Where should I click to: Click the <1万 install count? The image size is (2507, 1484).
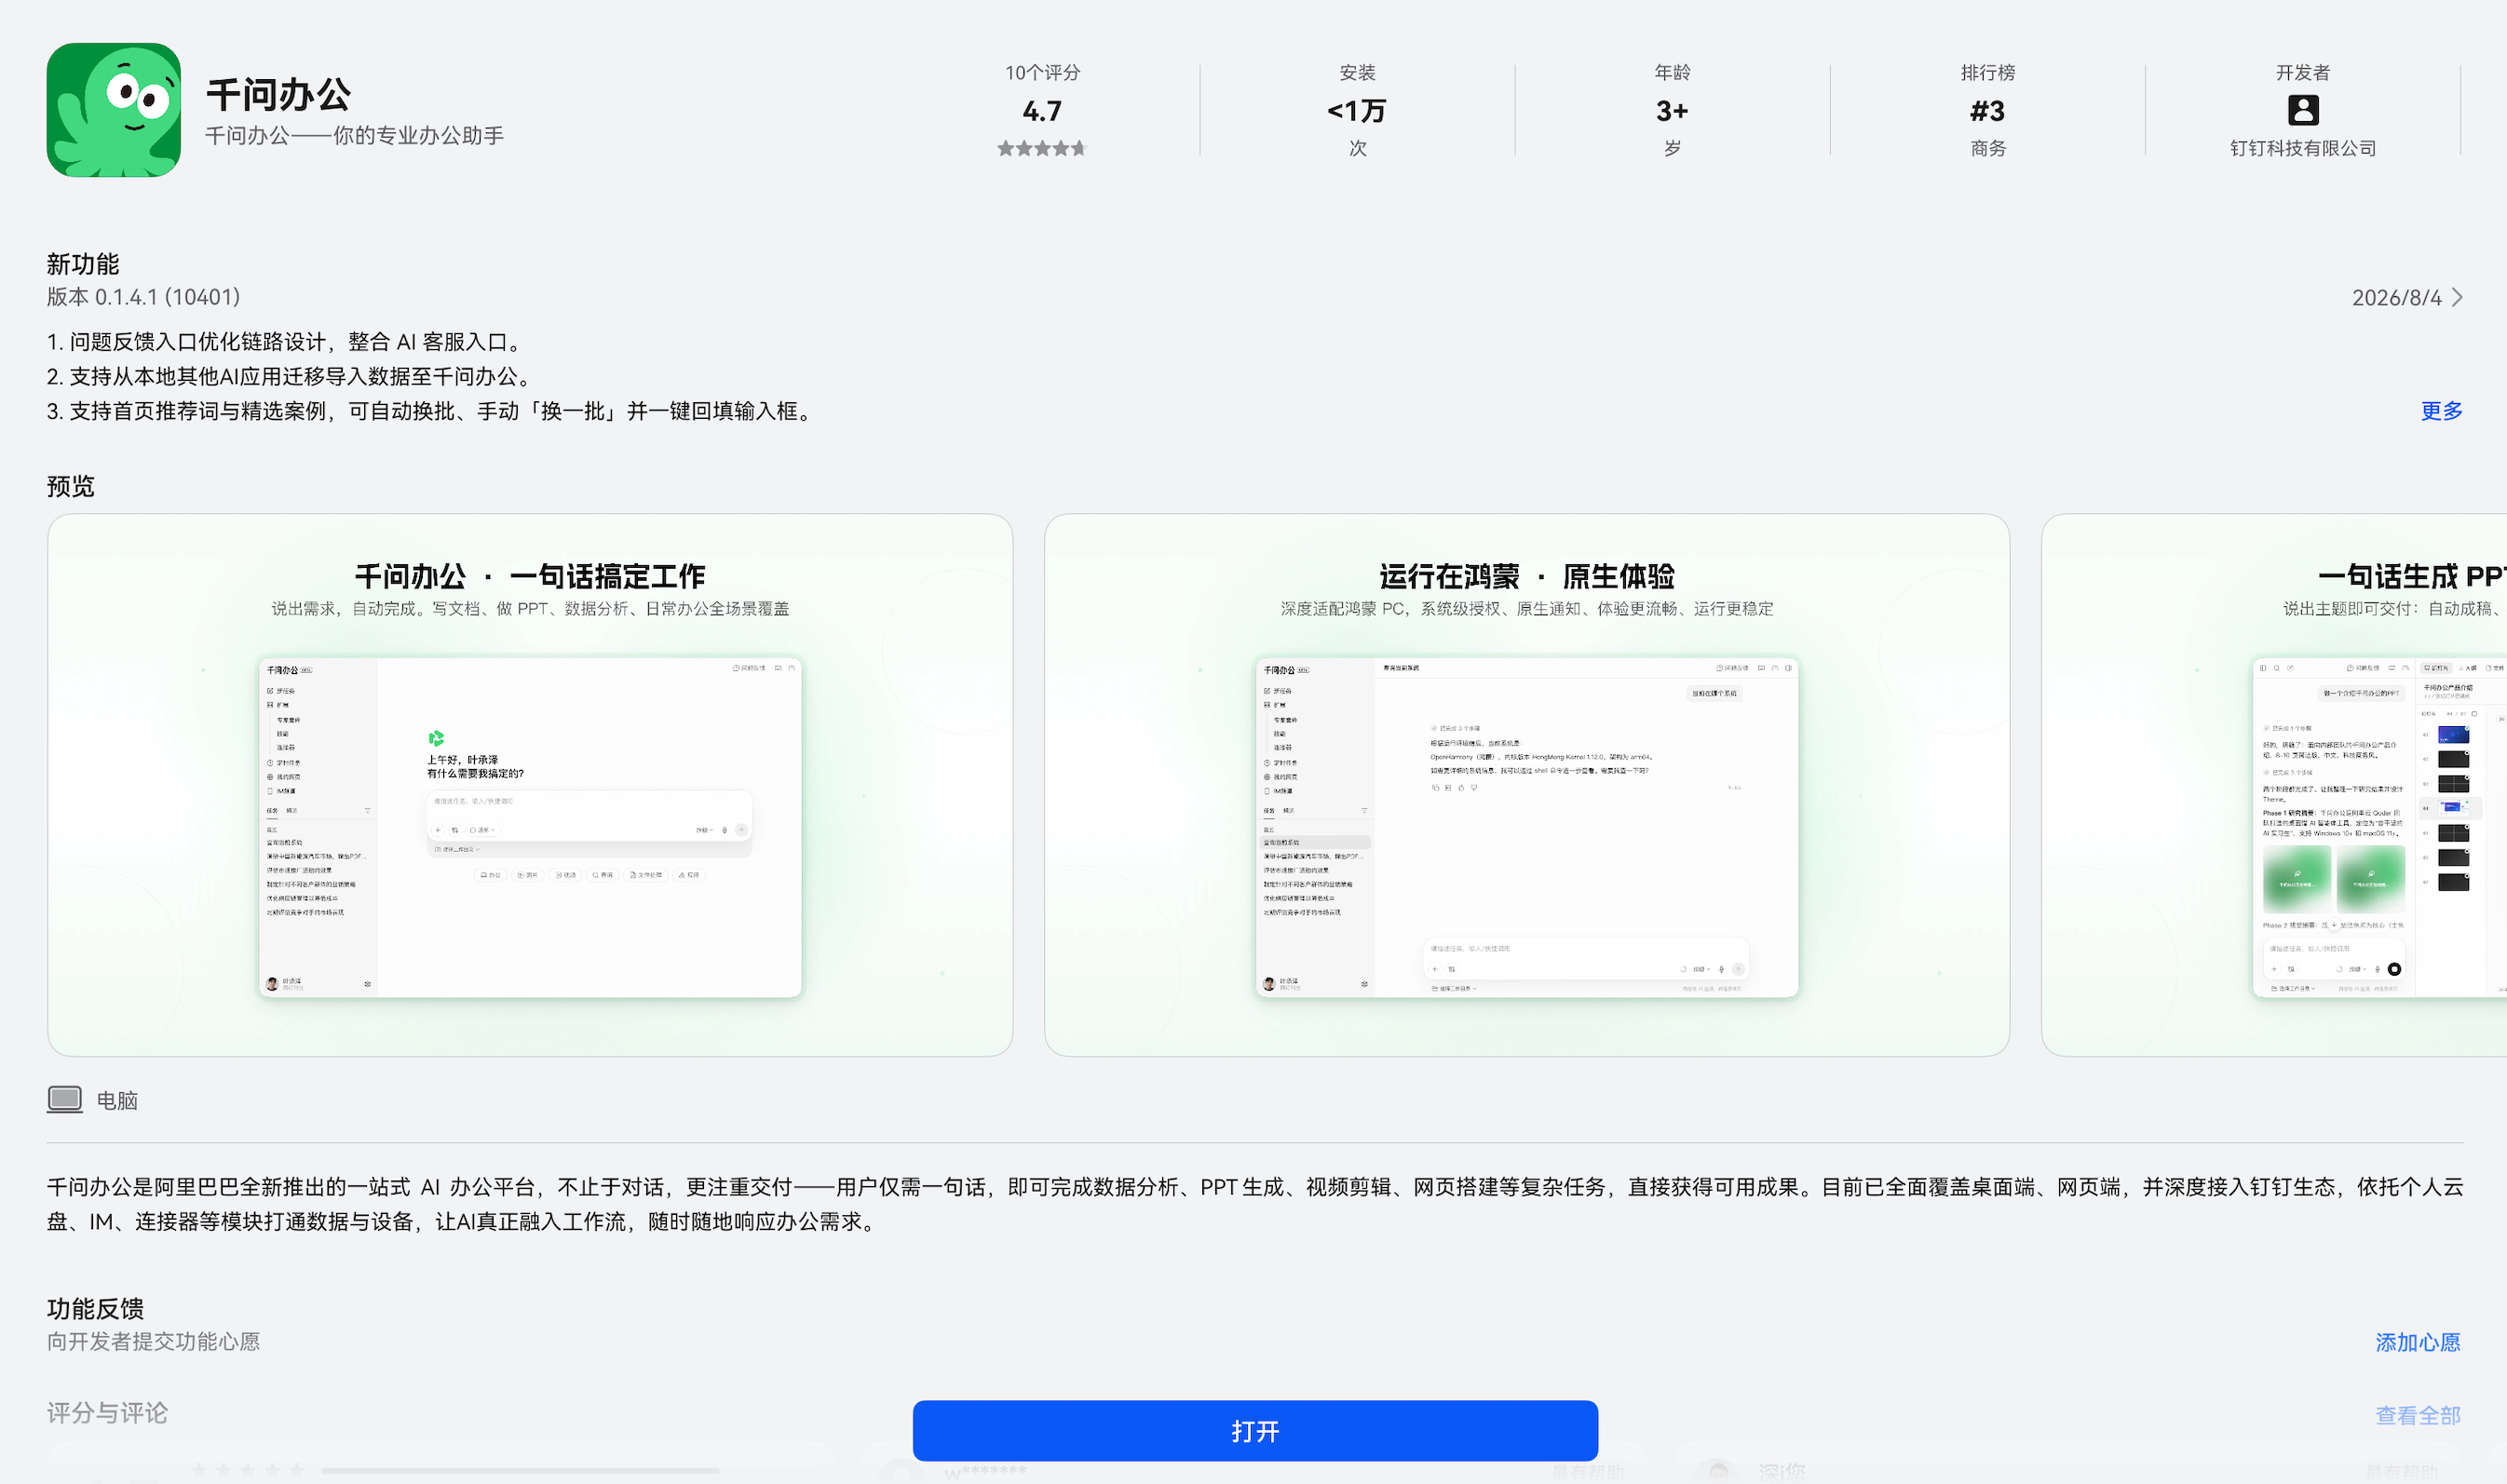(x=1356, y=111)
